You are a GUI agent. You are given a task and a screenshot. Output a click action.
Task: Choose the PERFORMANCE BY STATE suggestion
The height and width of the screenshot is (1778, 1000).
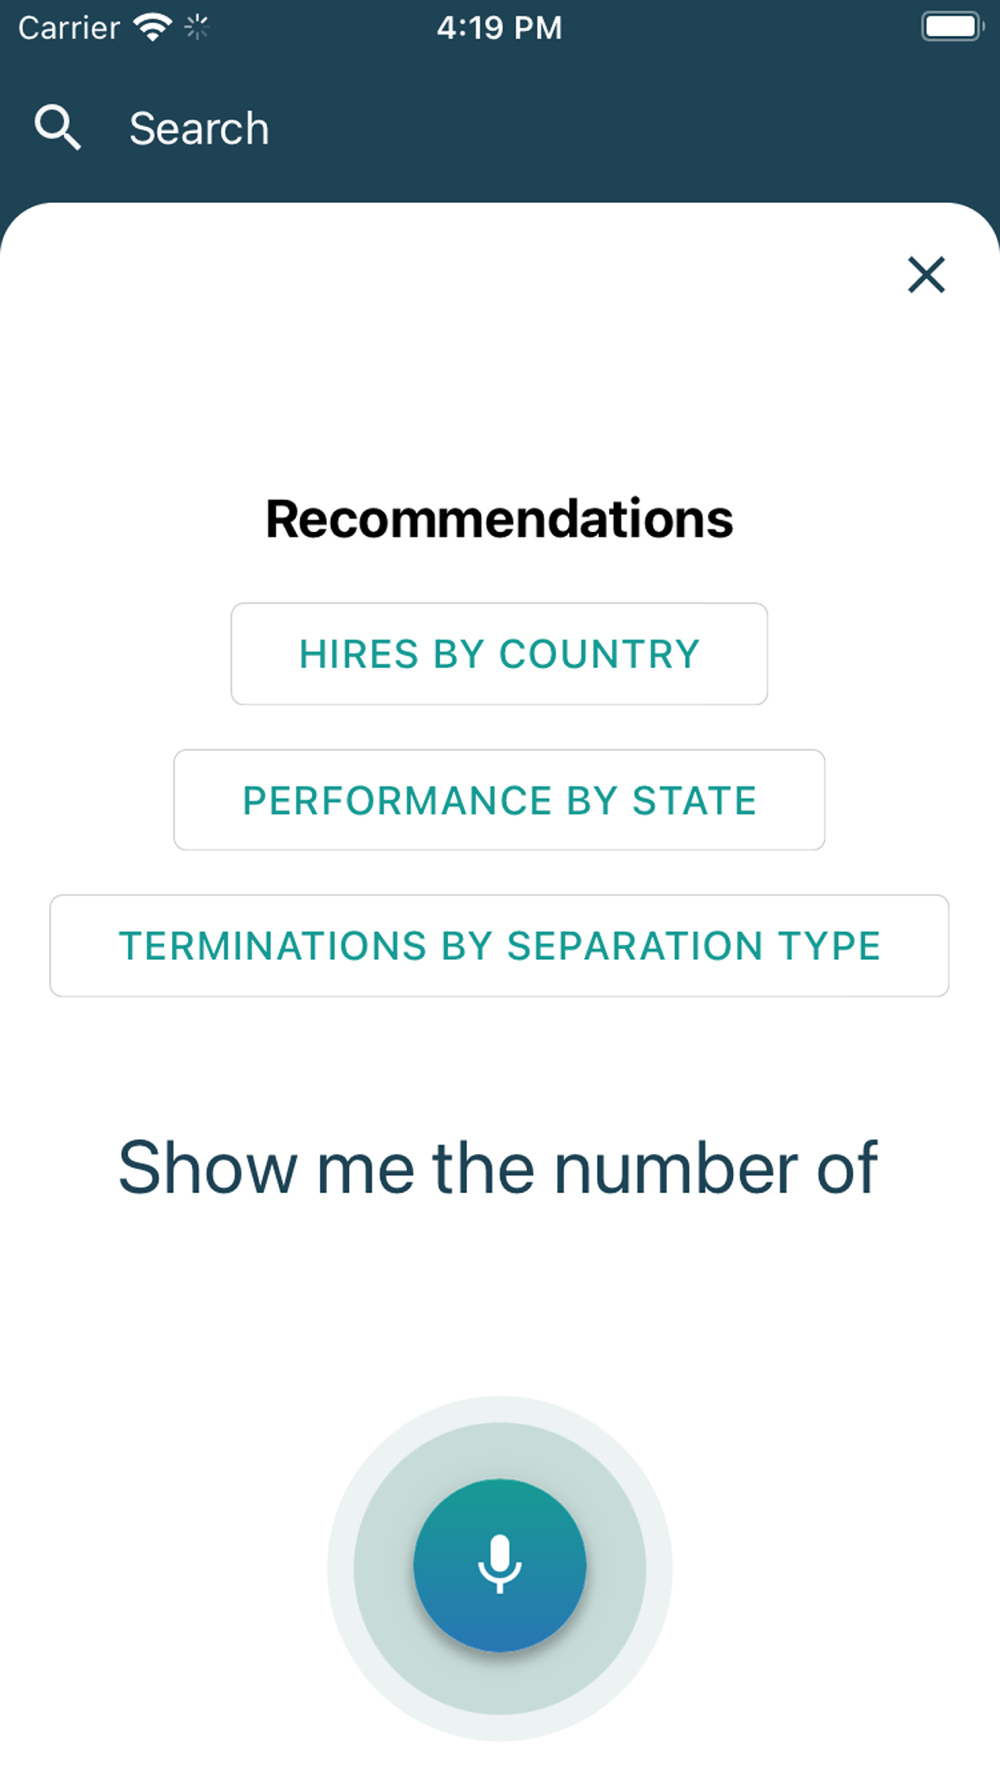click(499, 800)
